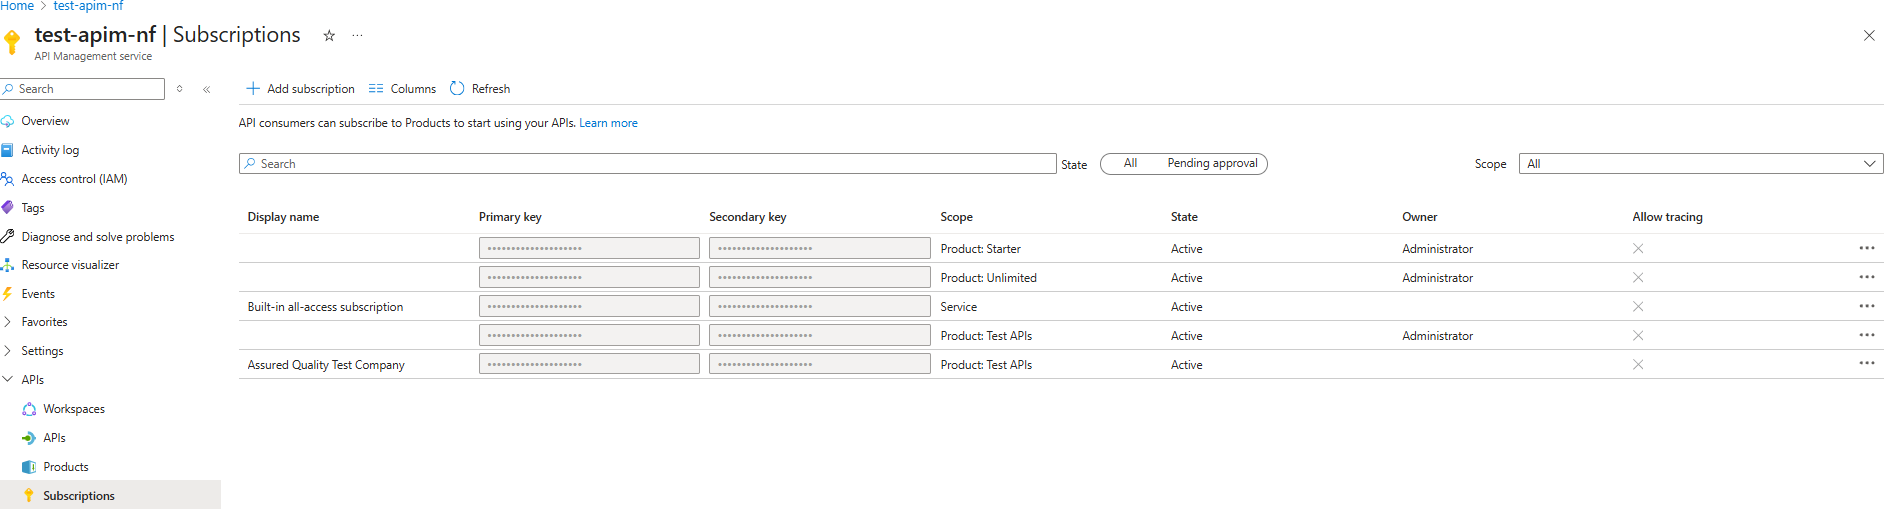Click the key icon beside test-apim-nf title

click(x=12, y=41)
